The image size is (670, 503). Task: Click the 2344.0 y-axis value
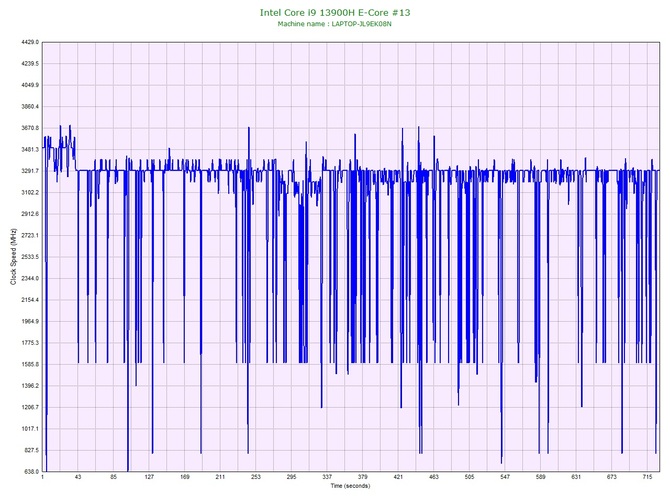pyautogui.click(x=30, y=278)
